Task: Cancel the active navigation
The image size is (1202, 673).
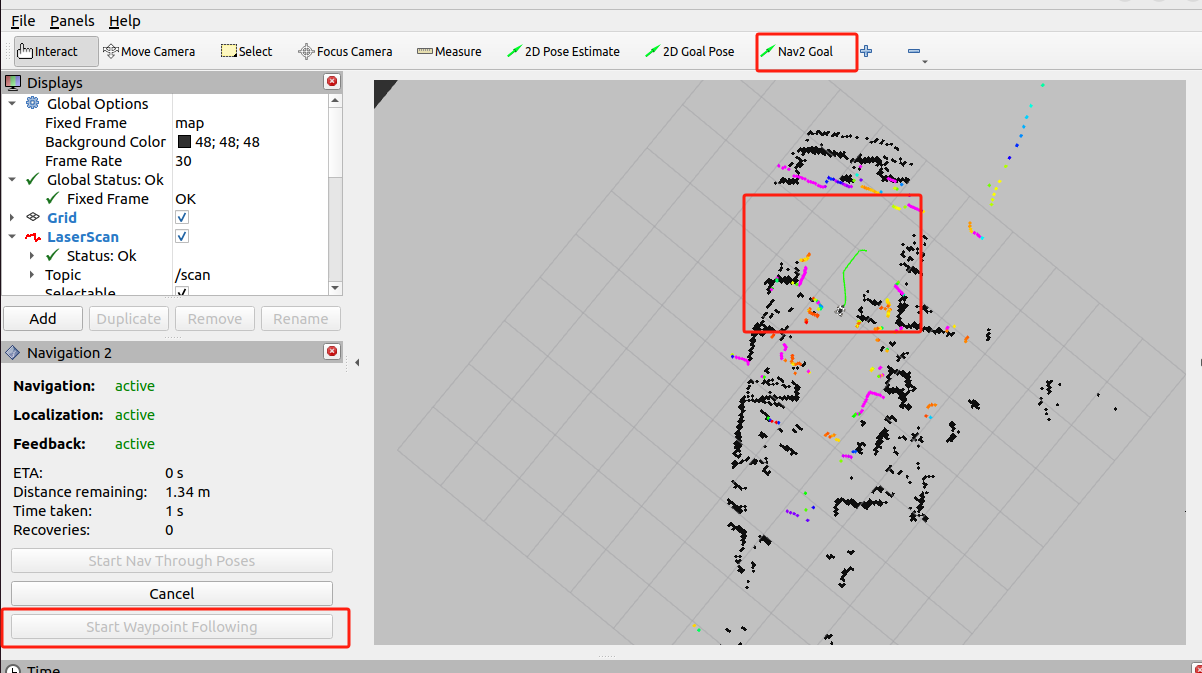Action: pyautogui.click(x=172, y=593)
